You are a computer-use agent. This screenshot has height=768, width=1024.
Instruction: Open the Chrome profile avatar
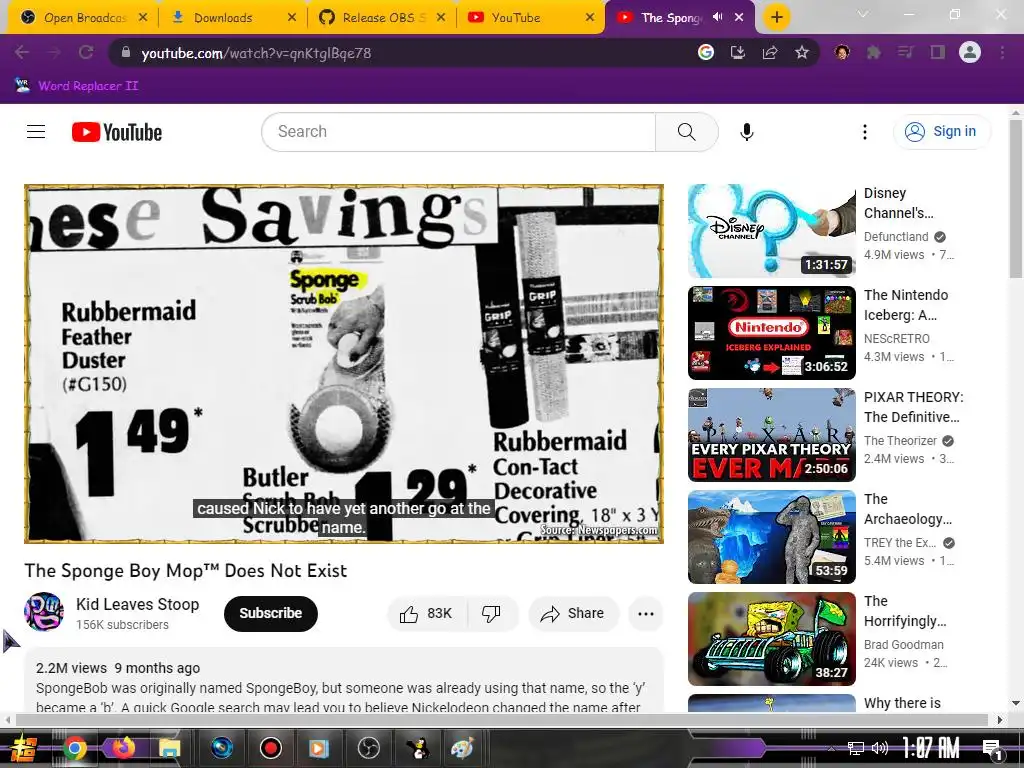point(970,53)
